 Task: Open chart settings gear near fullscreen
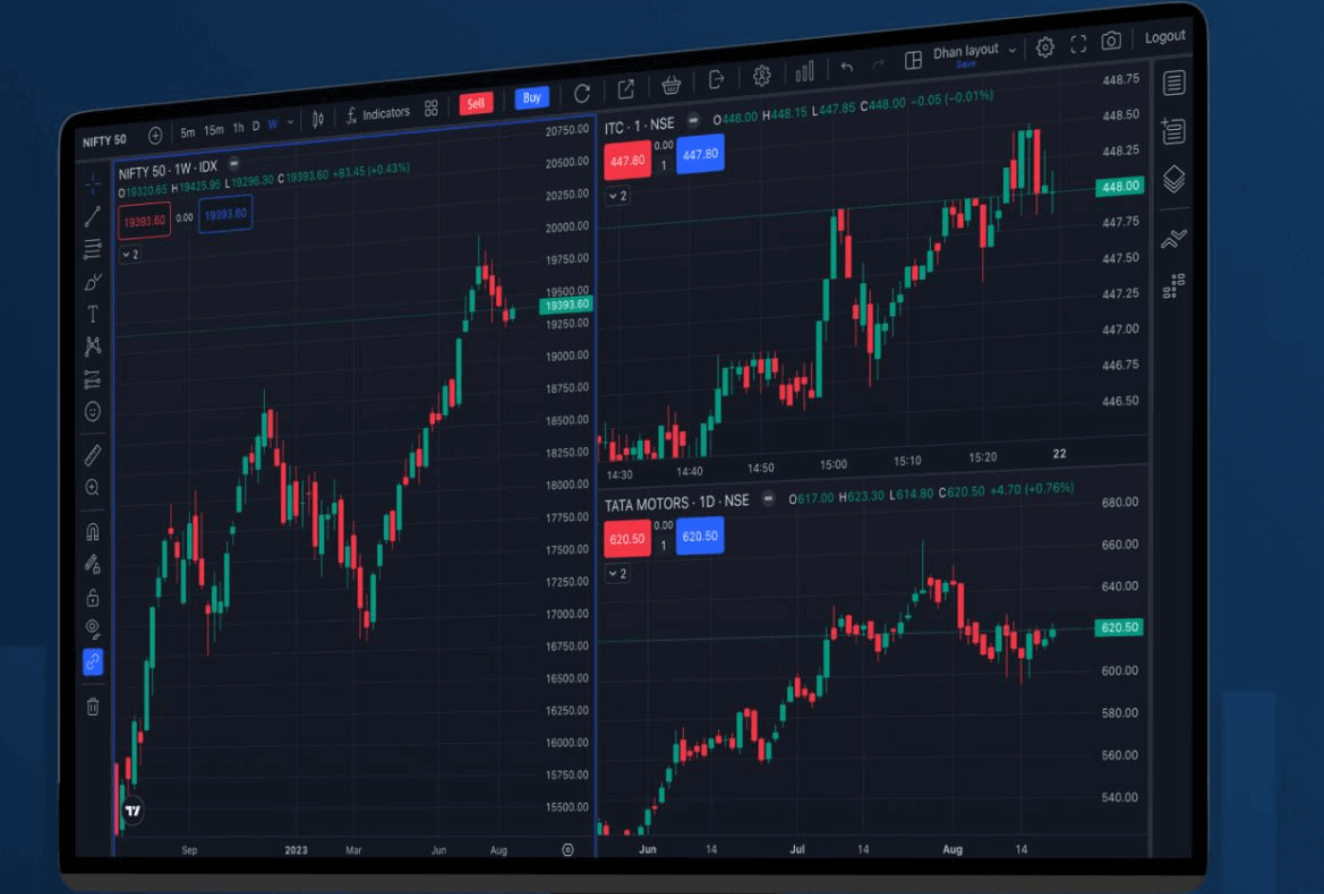1045,47
